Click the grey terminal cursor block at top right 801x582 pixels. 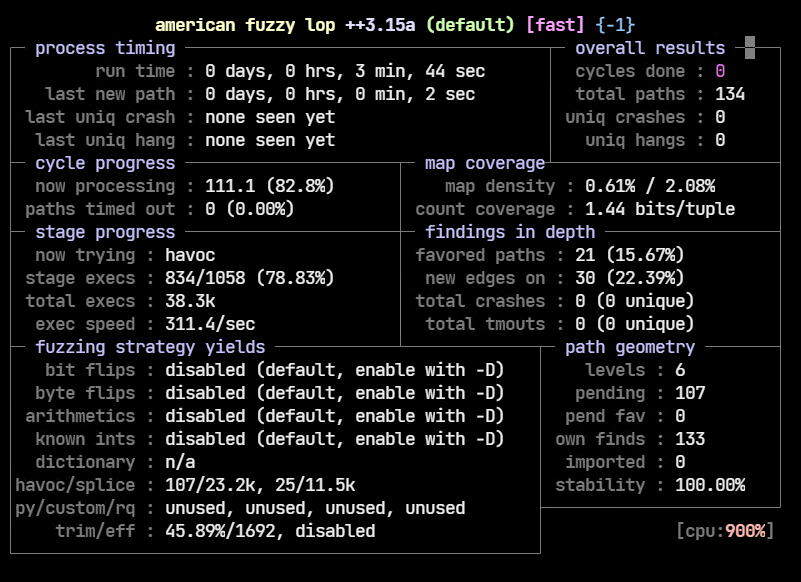(750, 48)
